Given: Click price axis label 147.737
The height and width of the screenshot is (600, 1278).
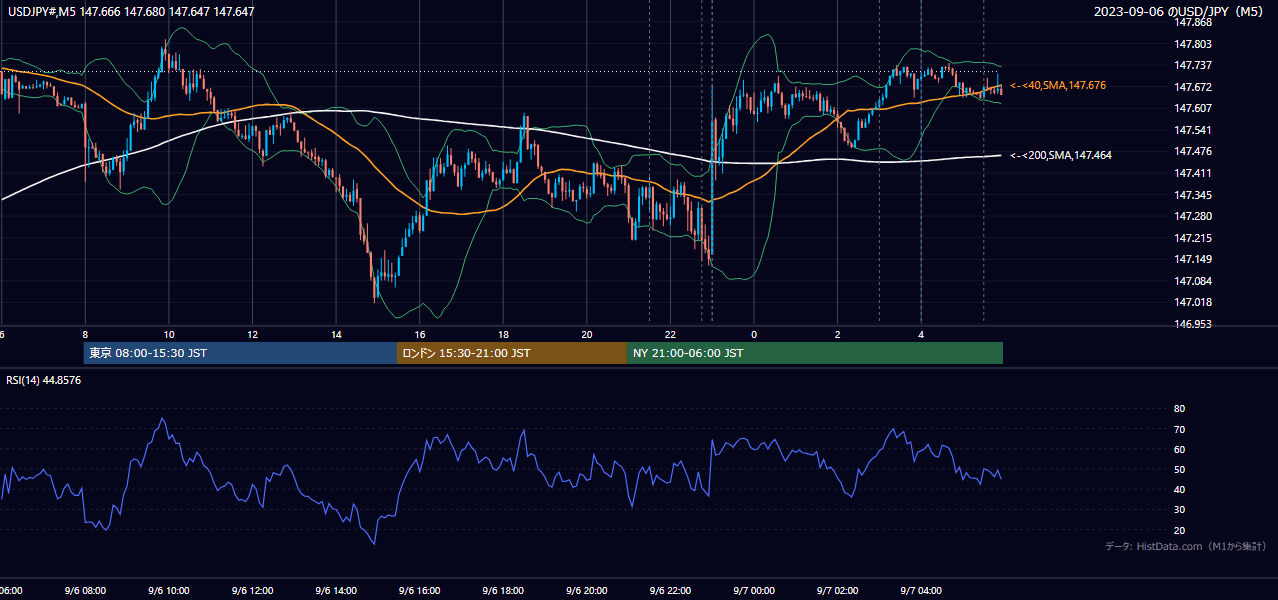Looking at the screenshot, I should point(1194,66).
